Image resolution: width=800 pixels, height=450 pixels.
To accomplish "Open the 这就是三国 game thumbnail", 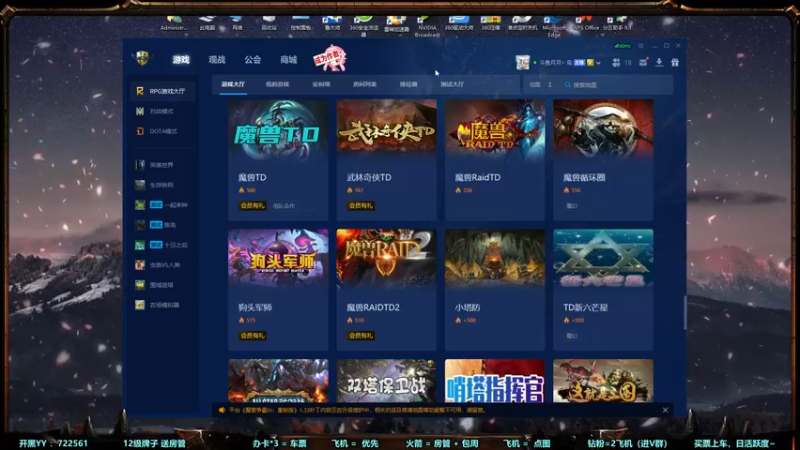I will (x=603, y=381).
